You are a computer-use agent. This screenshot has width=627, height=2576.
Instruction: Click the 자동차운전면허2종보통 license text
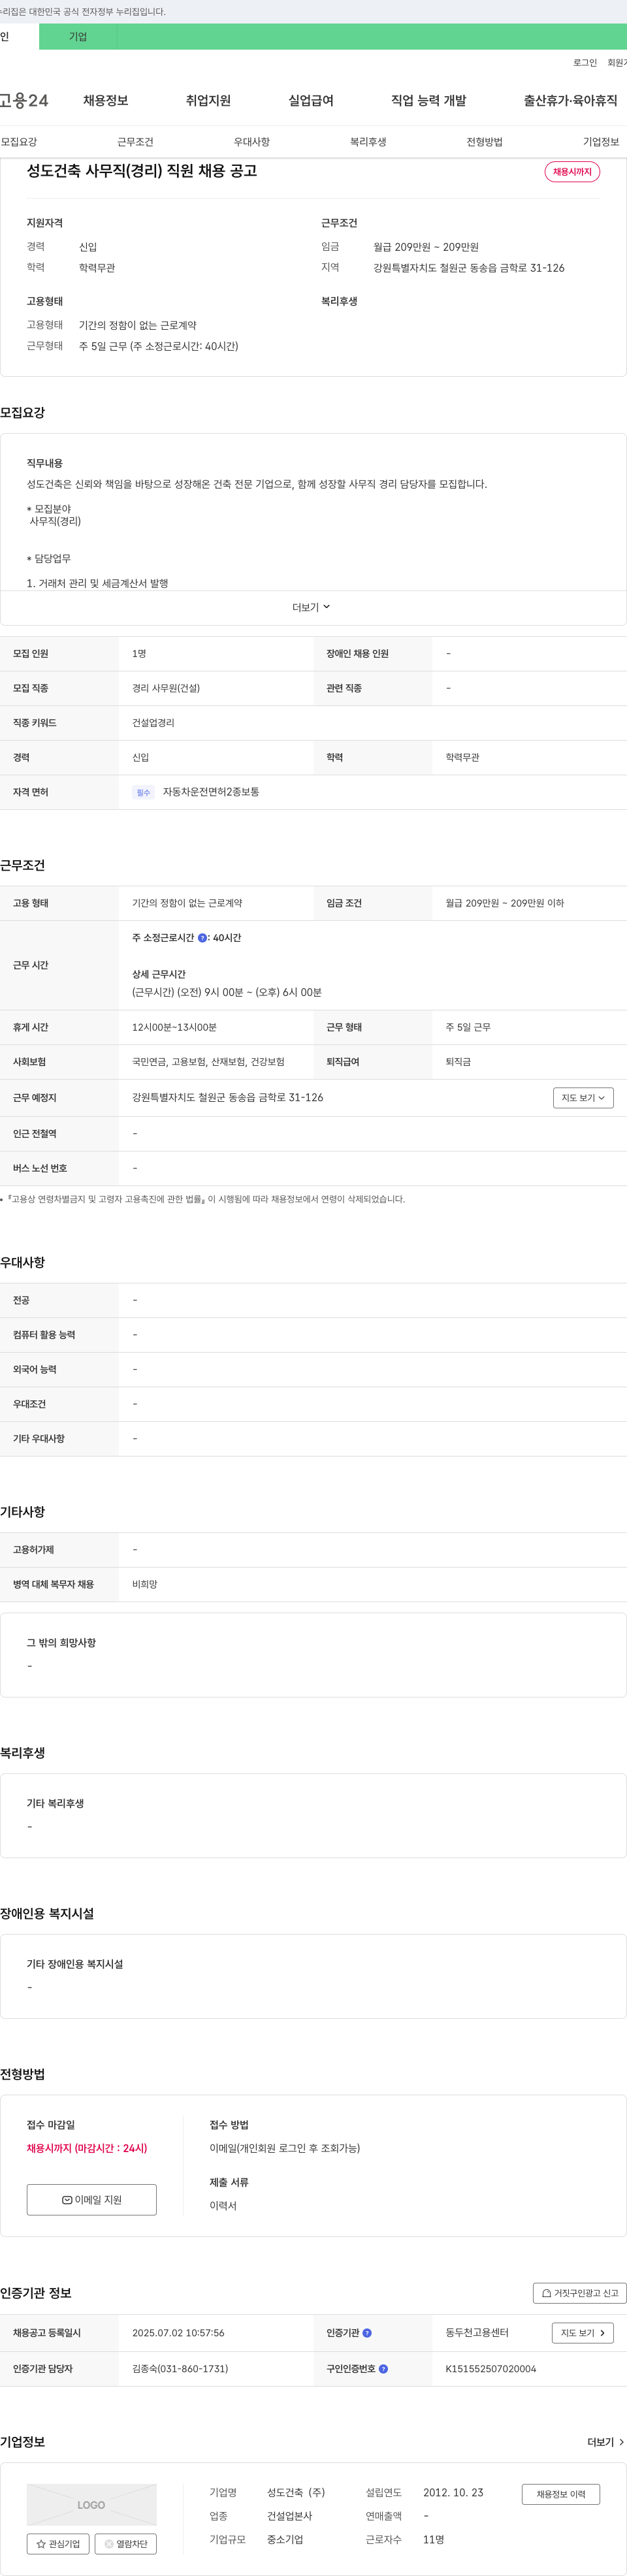[211, 792]
